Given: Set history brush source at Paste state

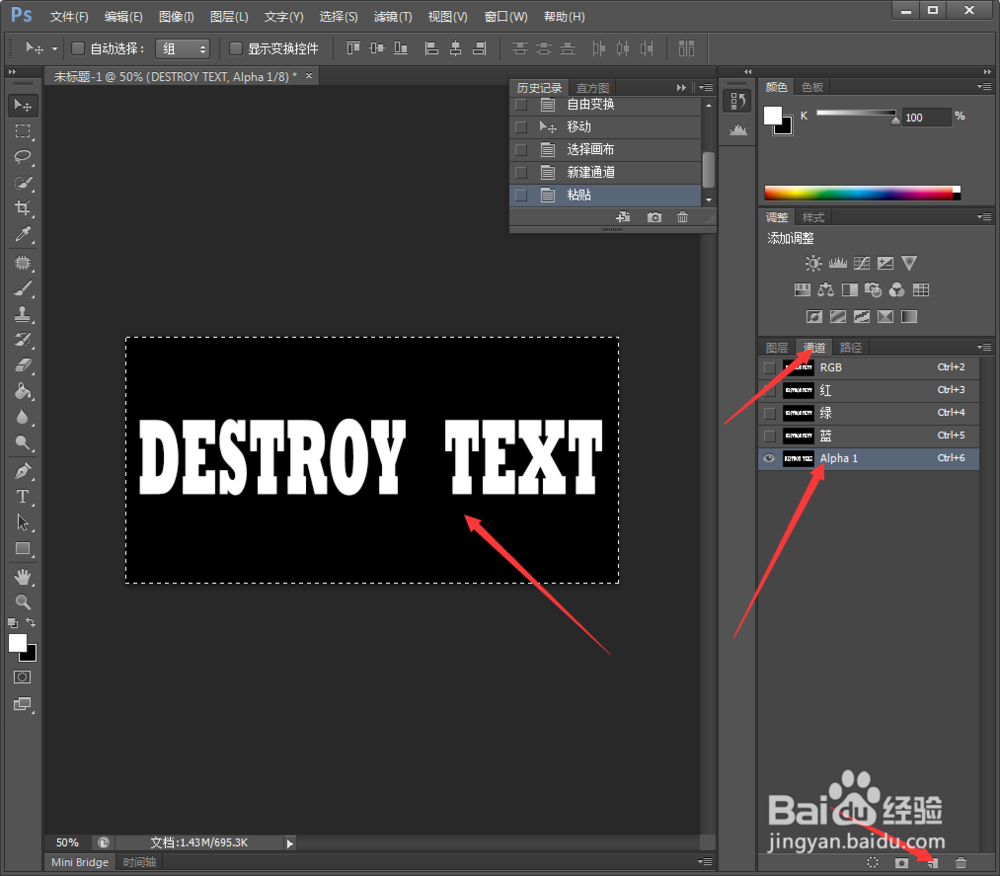Looking at the screenshot, I should (521, 195).
